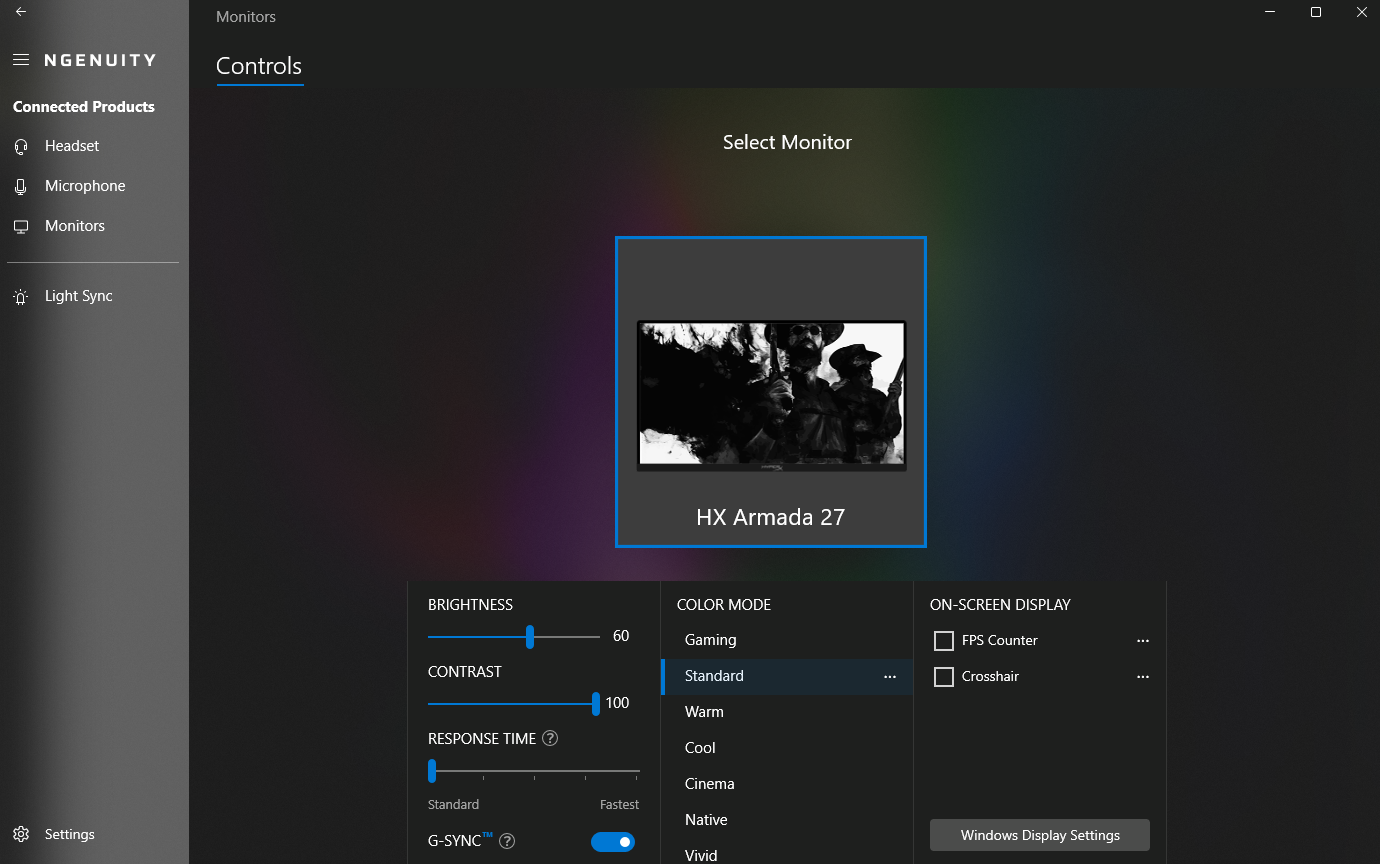This screenshot has height=864, width=1380.
Task: Click the Contrast slider thumb
Action: 596,704
